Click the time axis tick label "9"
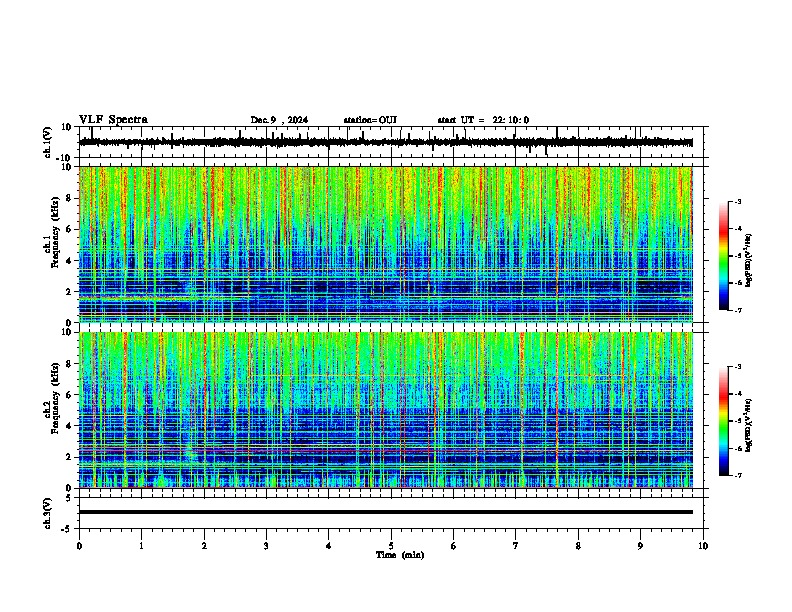792x612 pixels. [x=640, y=546]
